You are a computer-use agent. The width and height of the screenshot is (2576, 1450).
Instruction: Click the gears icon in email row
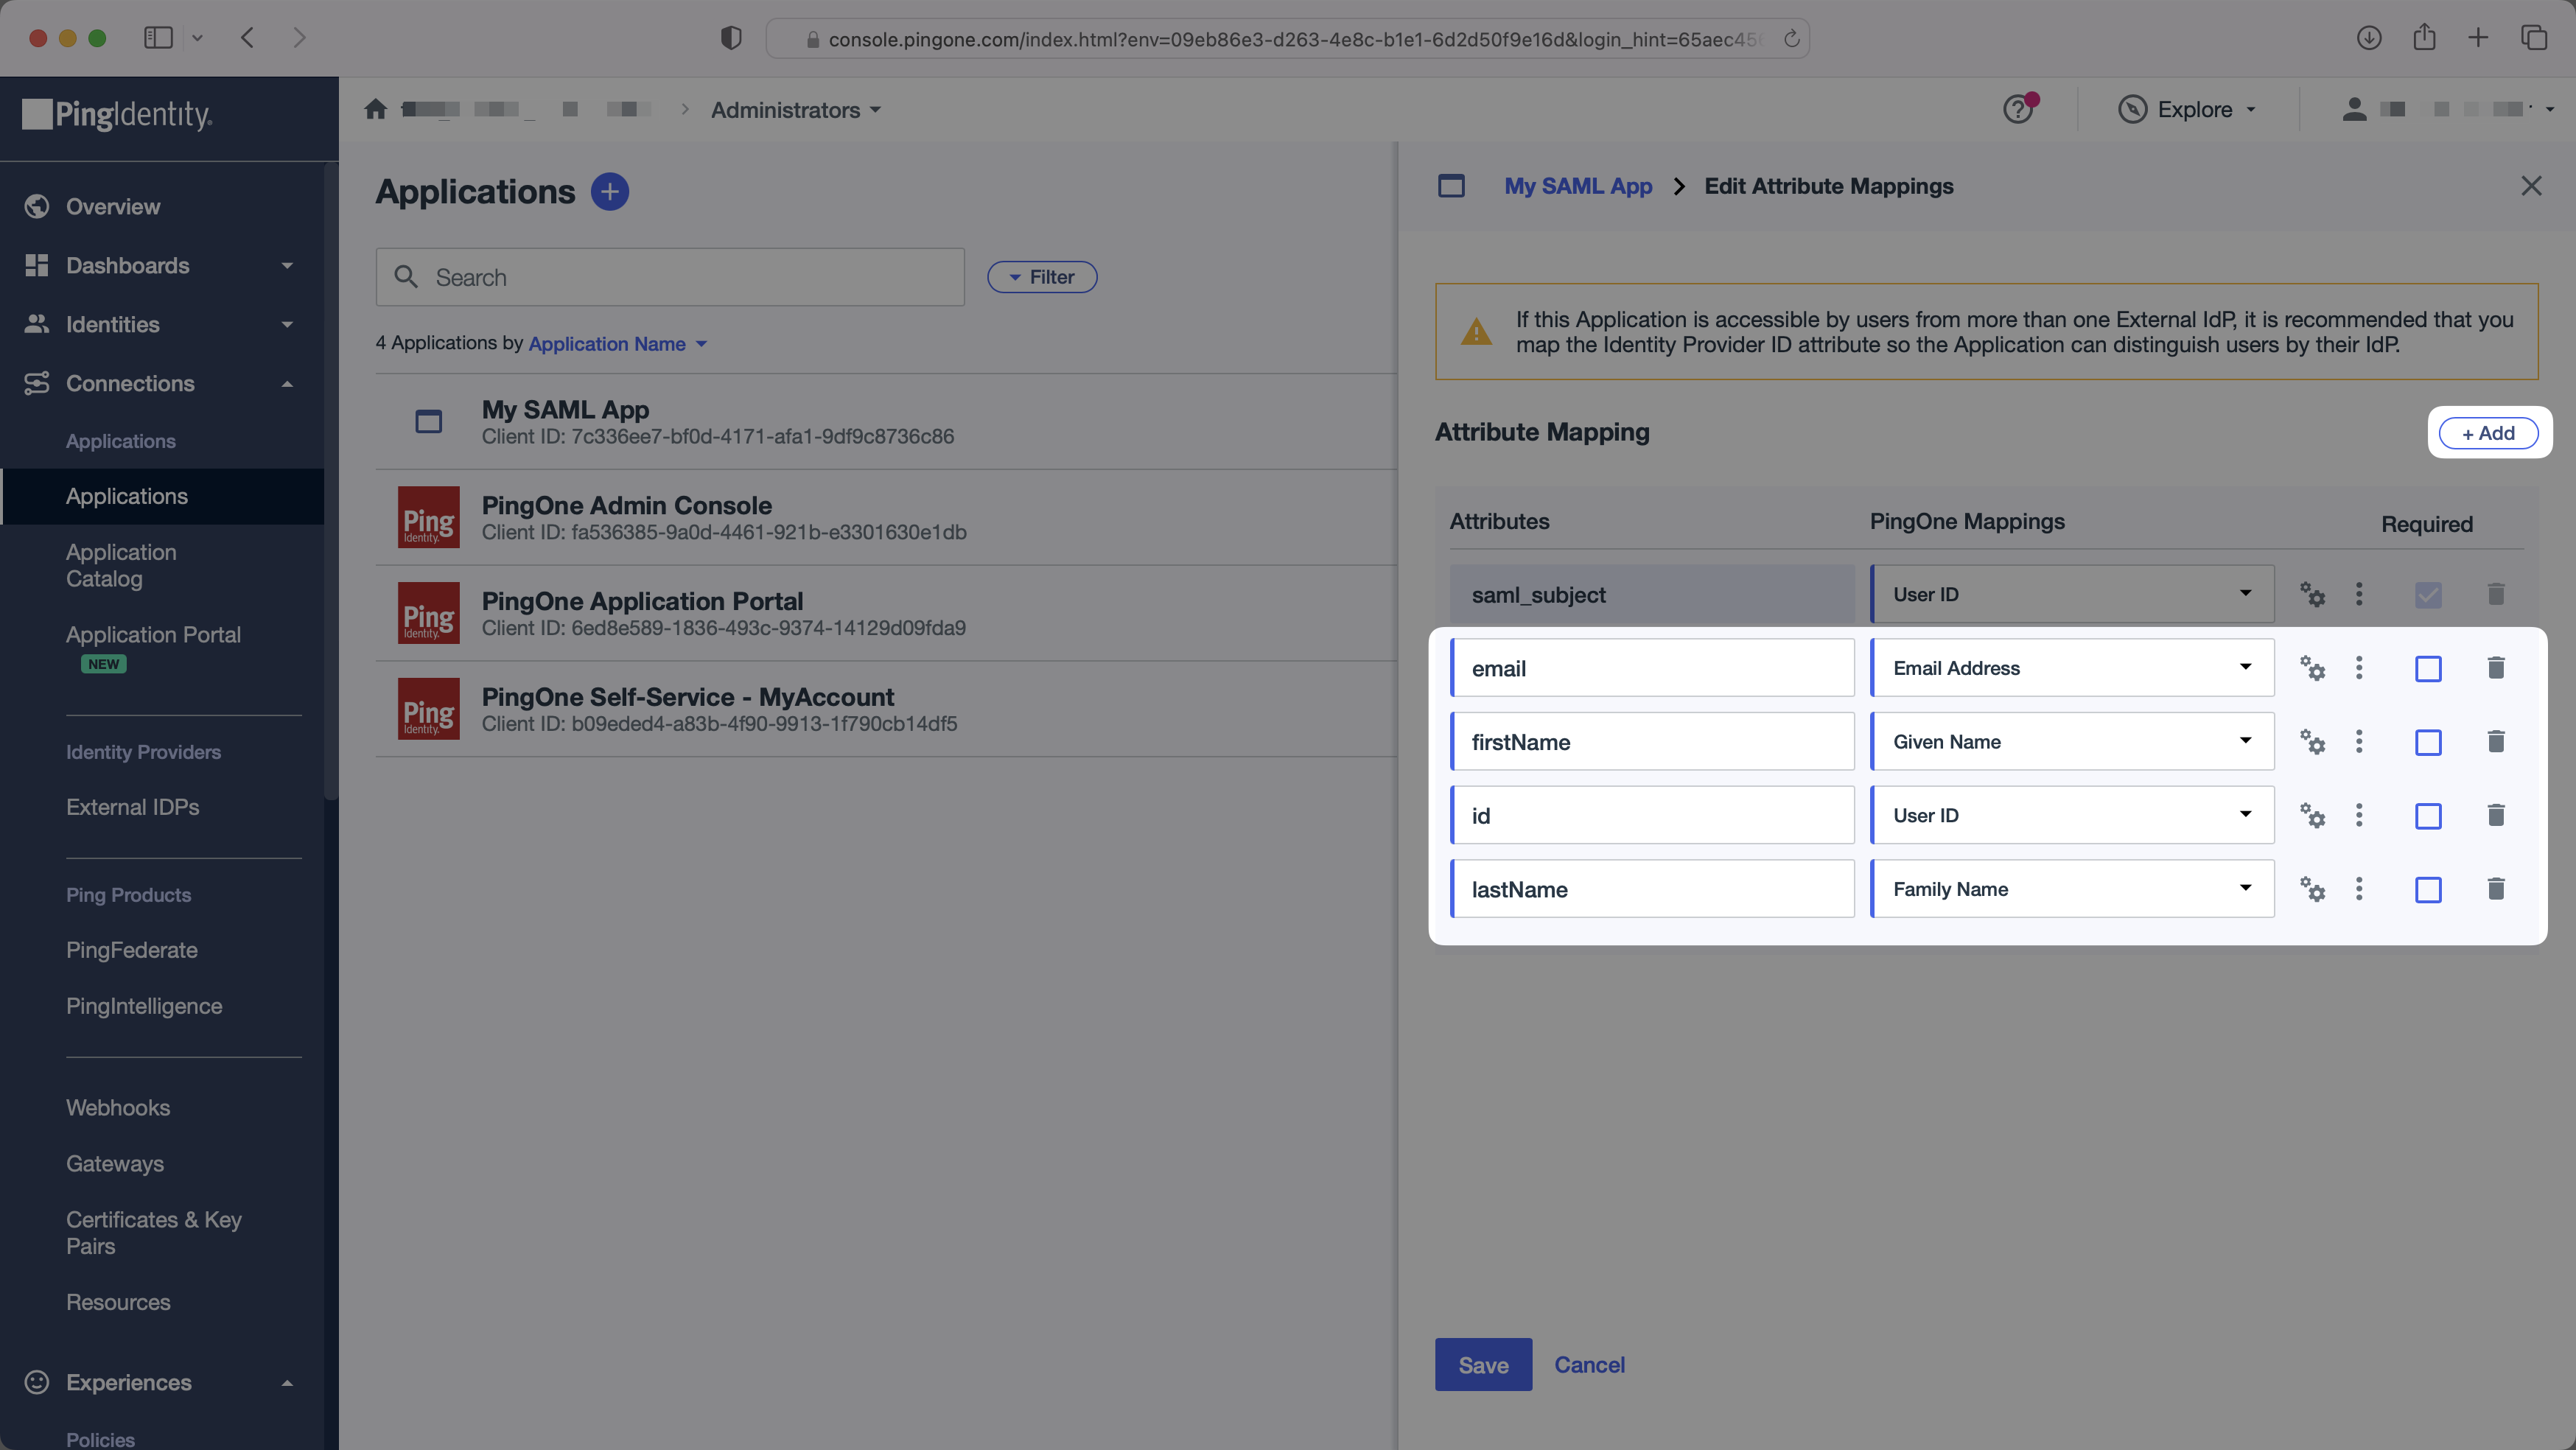(x=2312, y=668)
